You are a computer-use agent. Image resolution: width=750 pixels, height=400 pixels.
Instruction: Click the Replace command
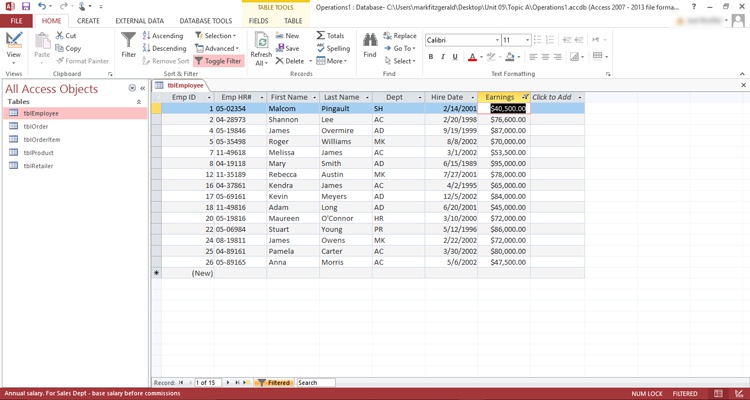pyautogui.click(x=400, y=36)
